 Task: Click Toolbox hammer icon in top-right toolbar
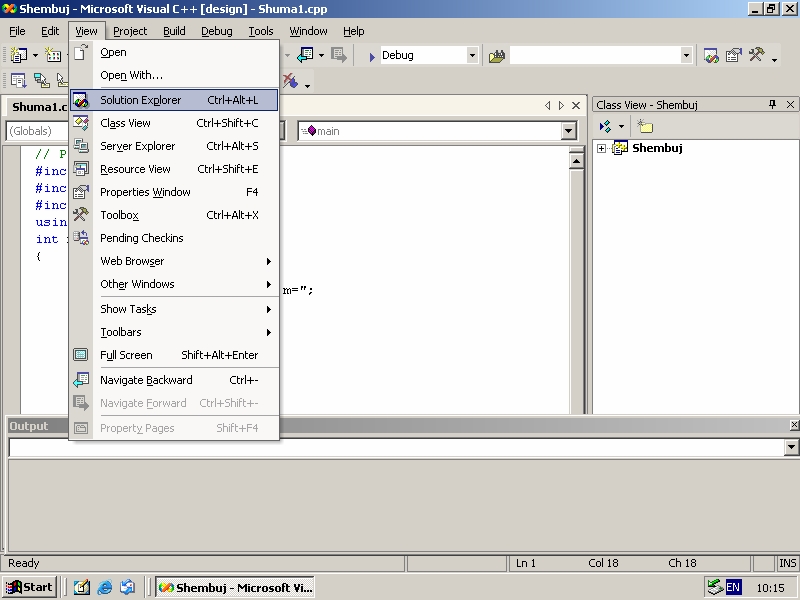[x=757, y=55]
